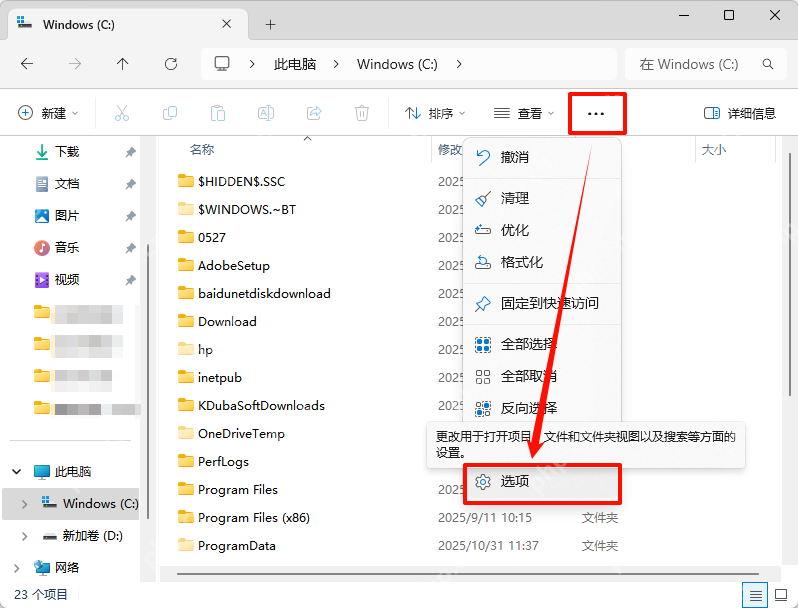Click the file list horizontal scrollbar
This screenshot has height=608, width=798.
point(467,574)
